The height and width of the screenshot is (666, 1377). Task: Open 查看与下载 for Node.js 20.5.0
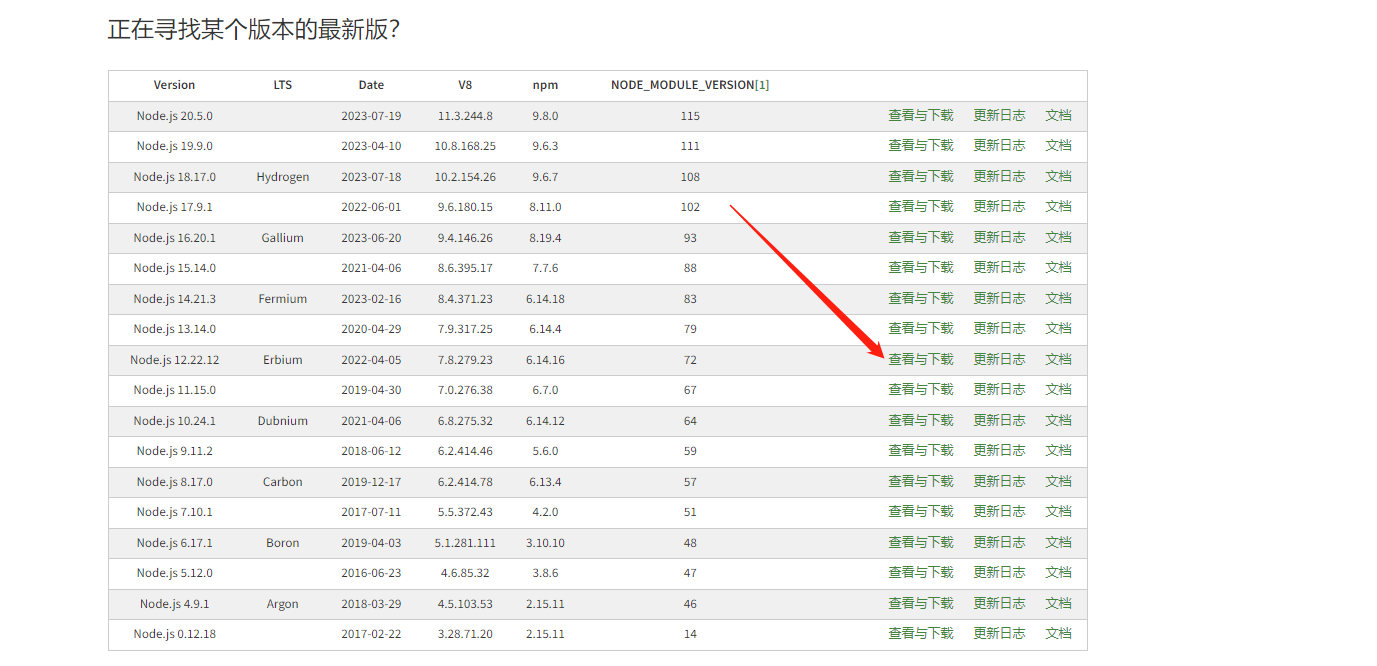[921, 115]
